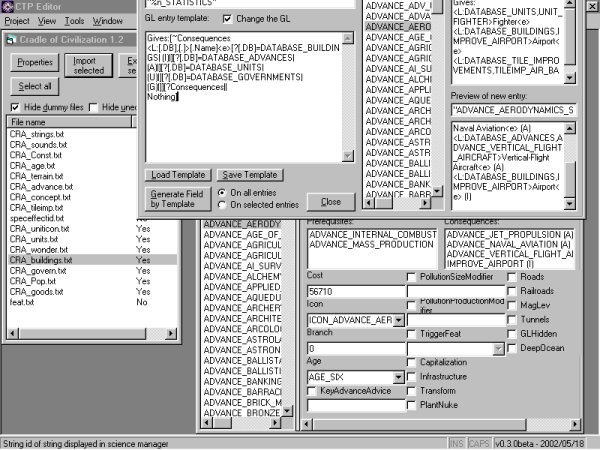Open the empty dropdown next to Branch
This screenshot has width=600, height=450.
click(498, 348)
